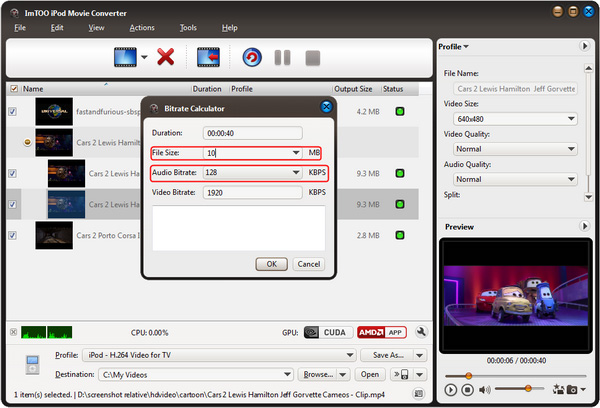Click the Browse button
This screenshot has width=600, height=408.
pyautogui.click(x=318, y=374)
